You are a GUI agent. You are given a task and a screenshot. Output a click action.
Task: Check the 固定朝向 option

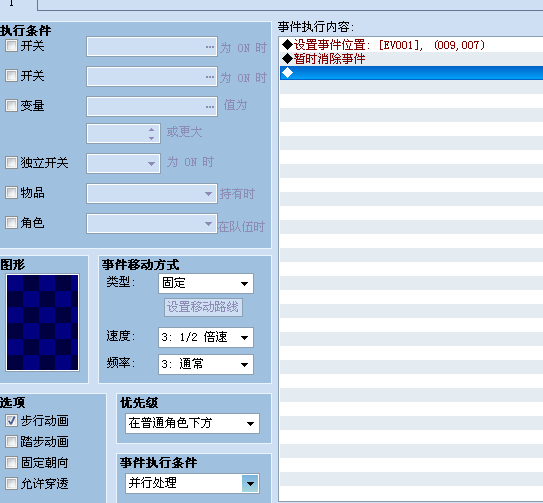click(11, 462)
